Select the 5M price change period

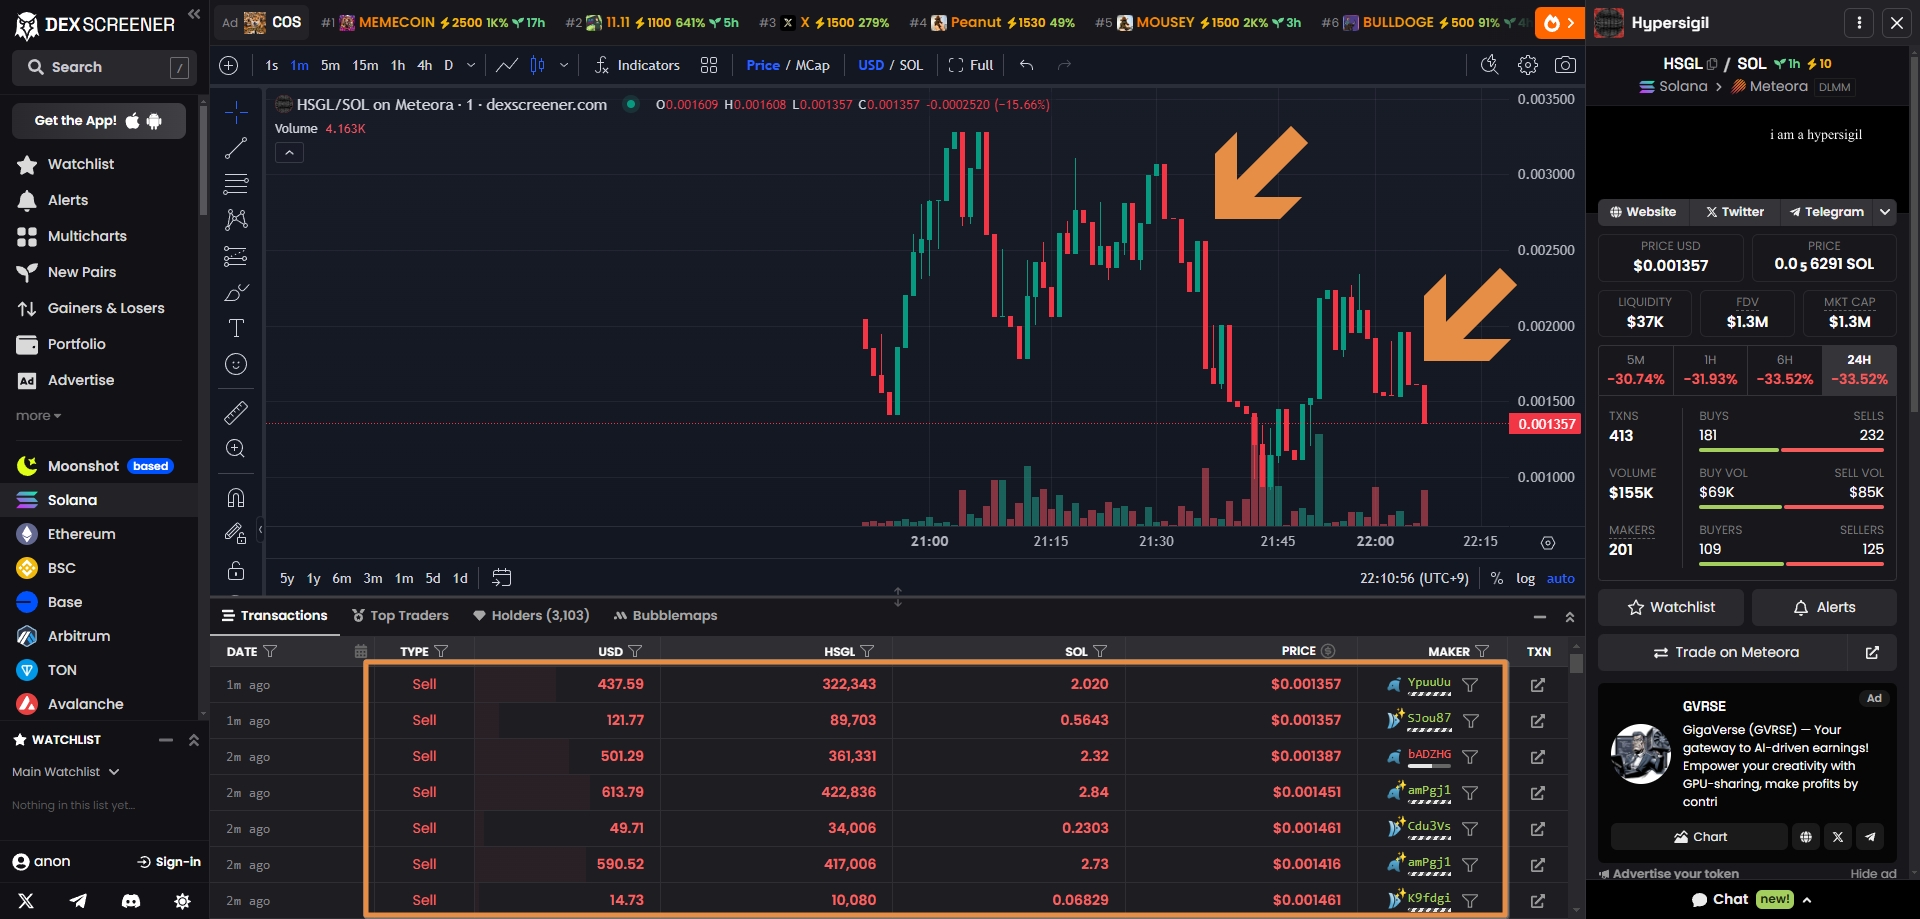(1635, 369)
